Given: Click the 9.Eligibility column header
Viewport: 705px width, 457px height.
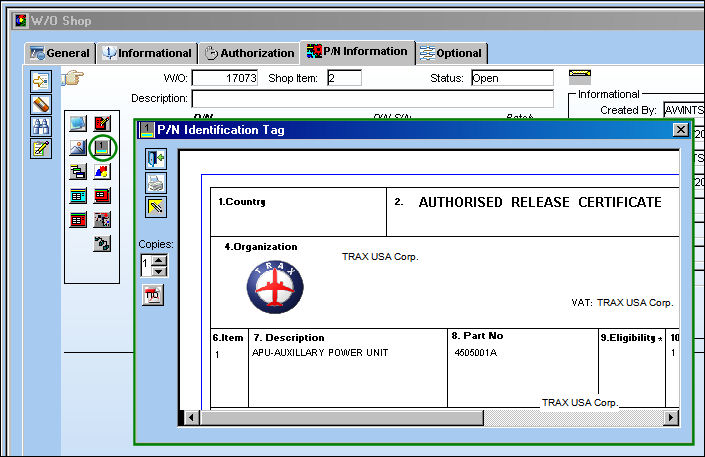Looking at the screenshot, I should click(631, 338).
